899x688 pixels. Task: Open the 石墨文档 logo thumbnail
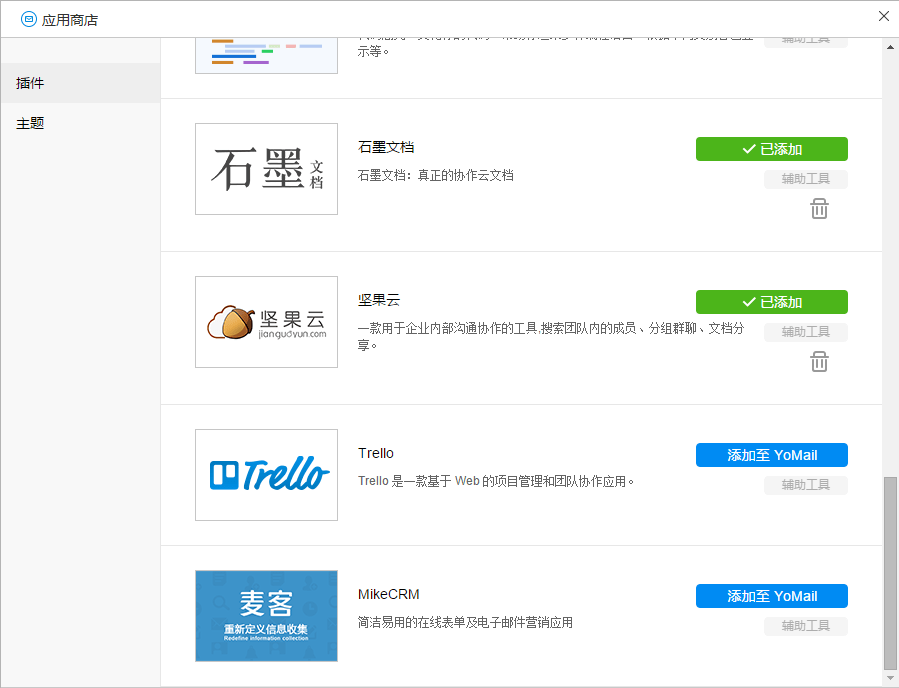click(267, 169)
